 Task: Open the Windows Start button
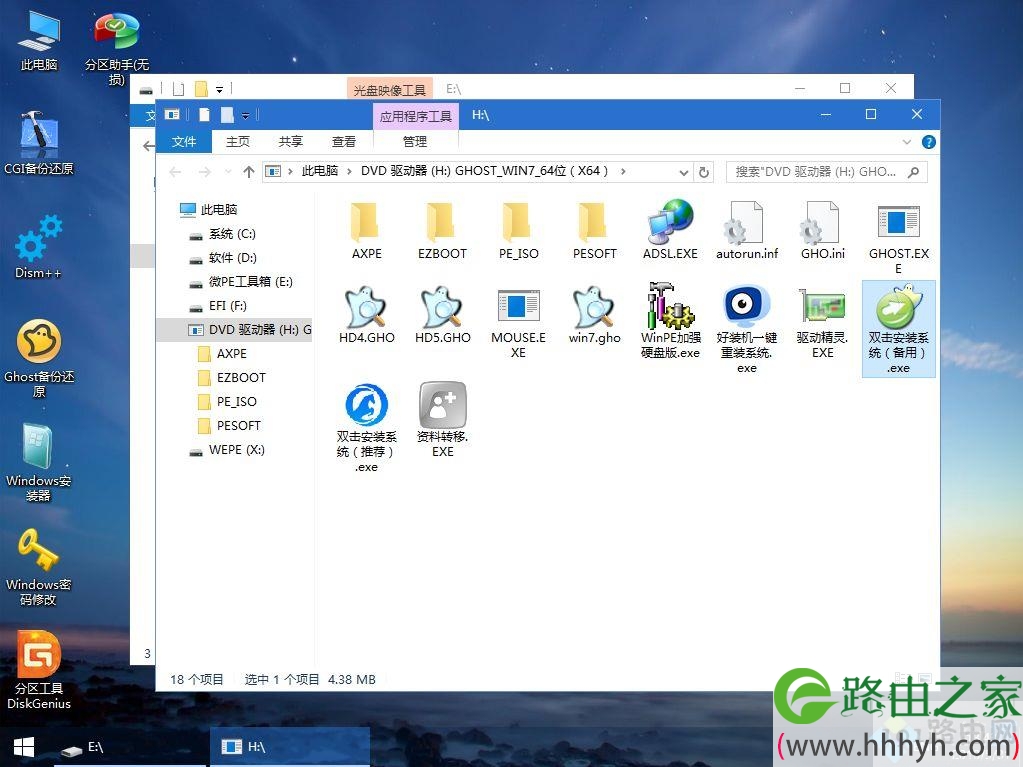(23, 747)
